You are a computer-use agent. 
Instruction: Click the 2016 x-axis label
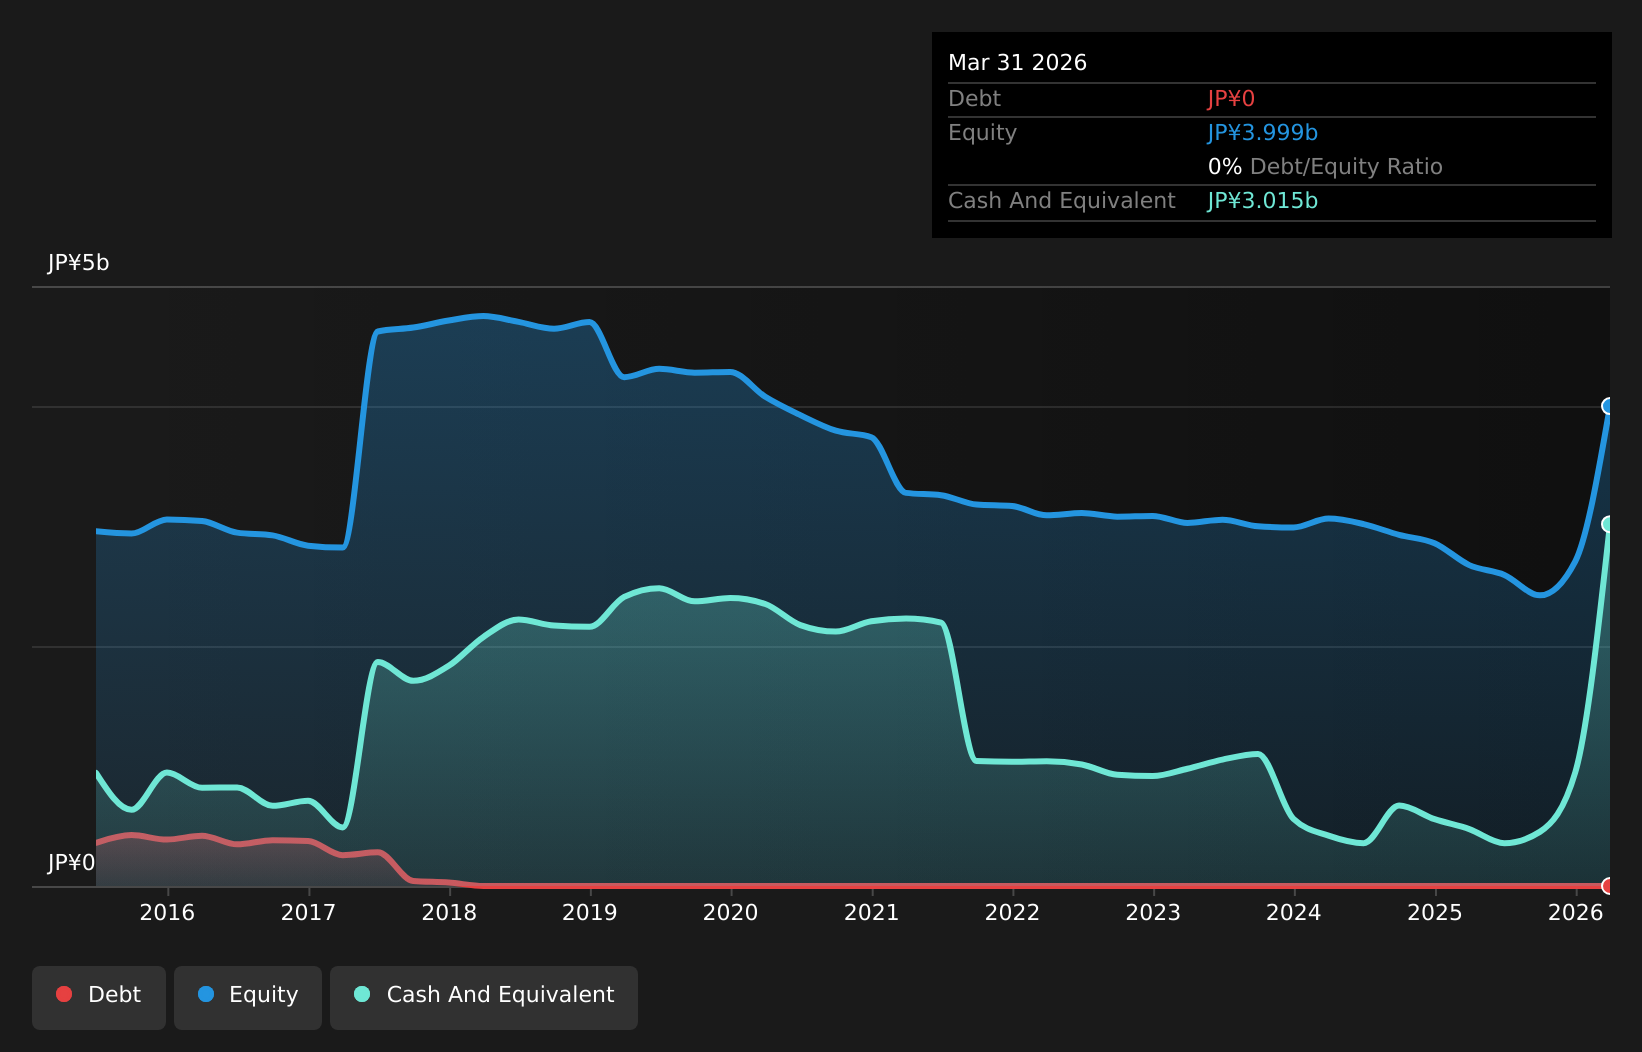(167, 912)
